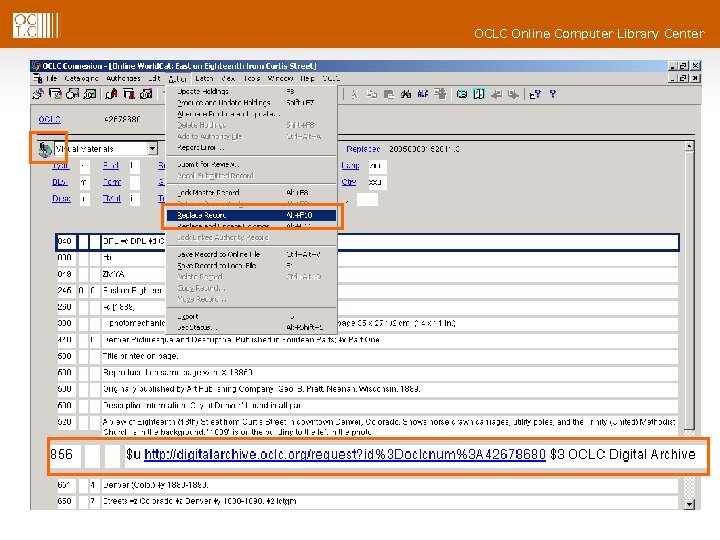Click the grayed back arrow toolbar icon

coord(496,94)
